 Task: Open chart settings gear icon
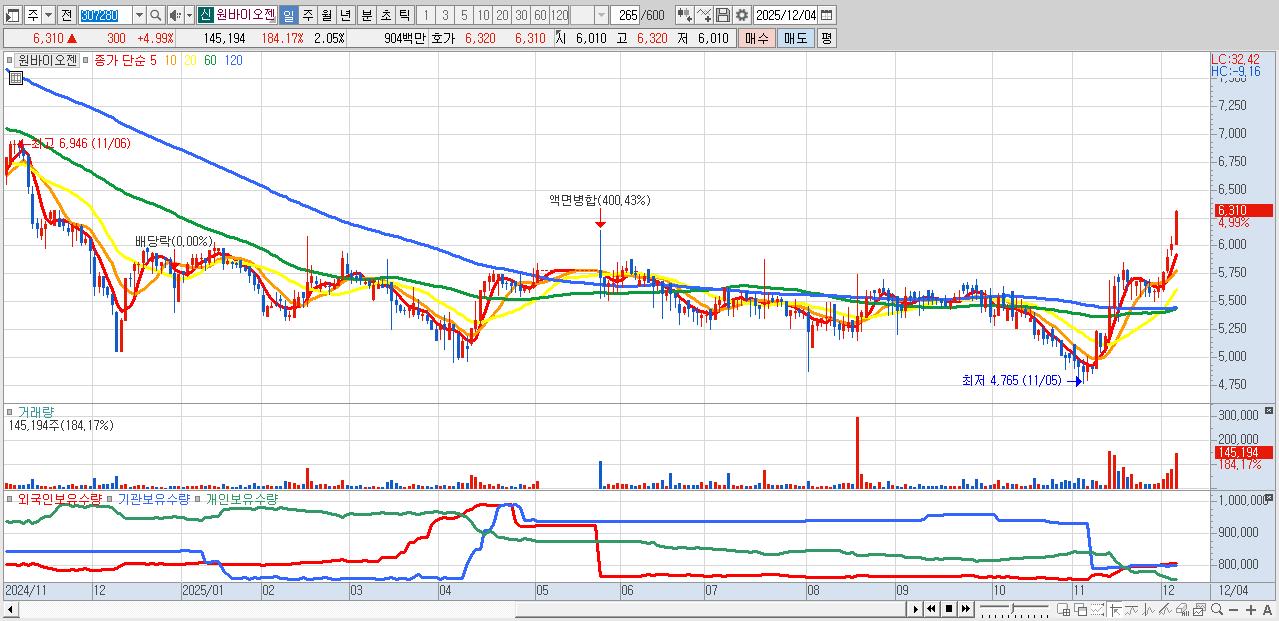click(x=741, y=15)
